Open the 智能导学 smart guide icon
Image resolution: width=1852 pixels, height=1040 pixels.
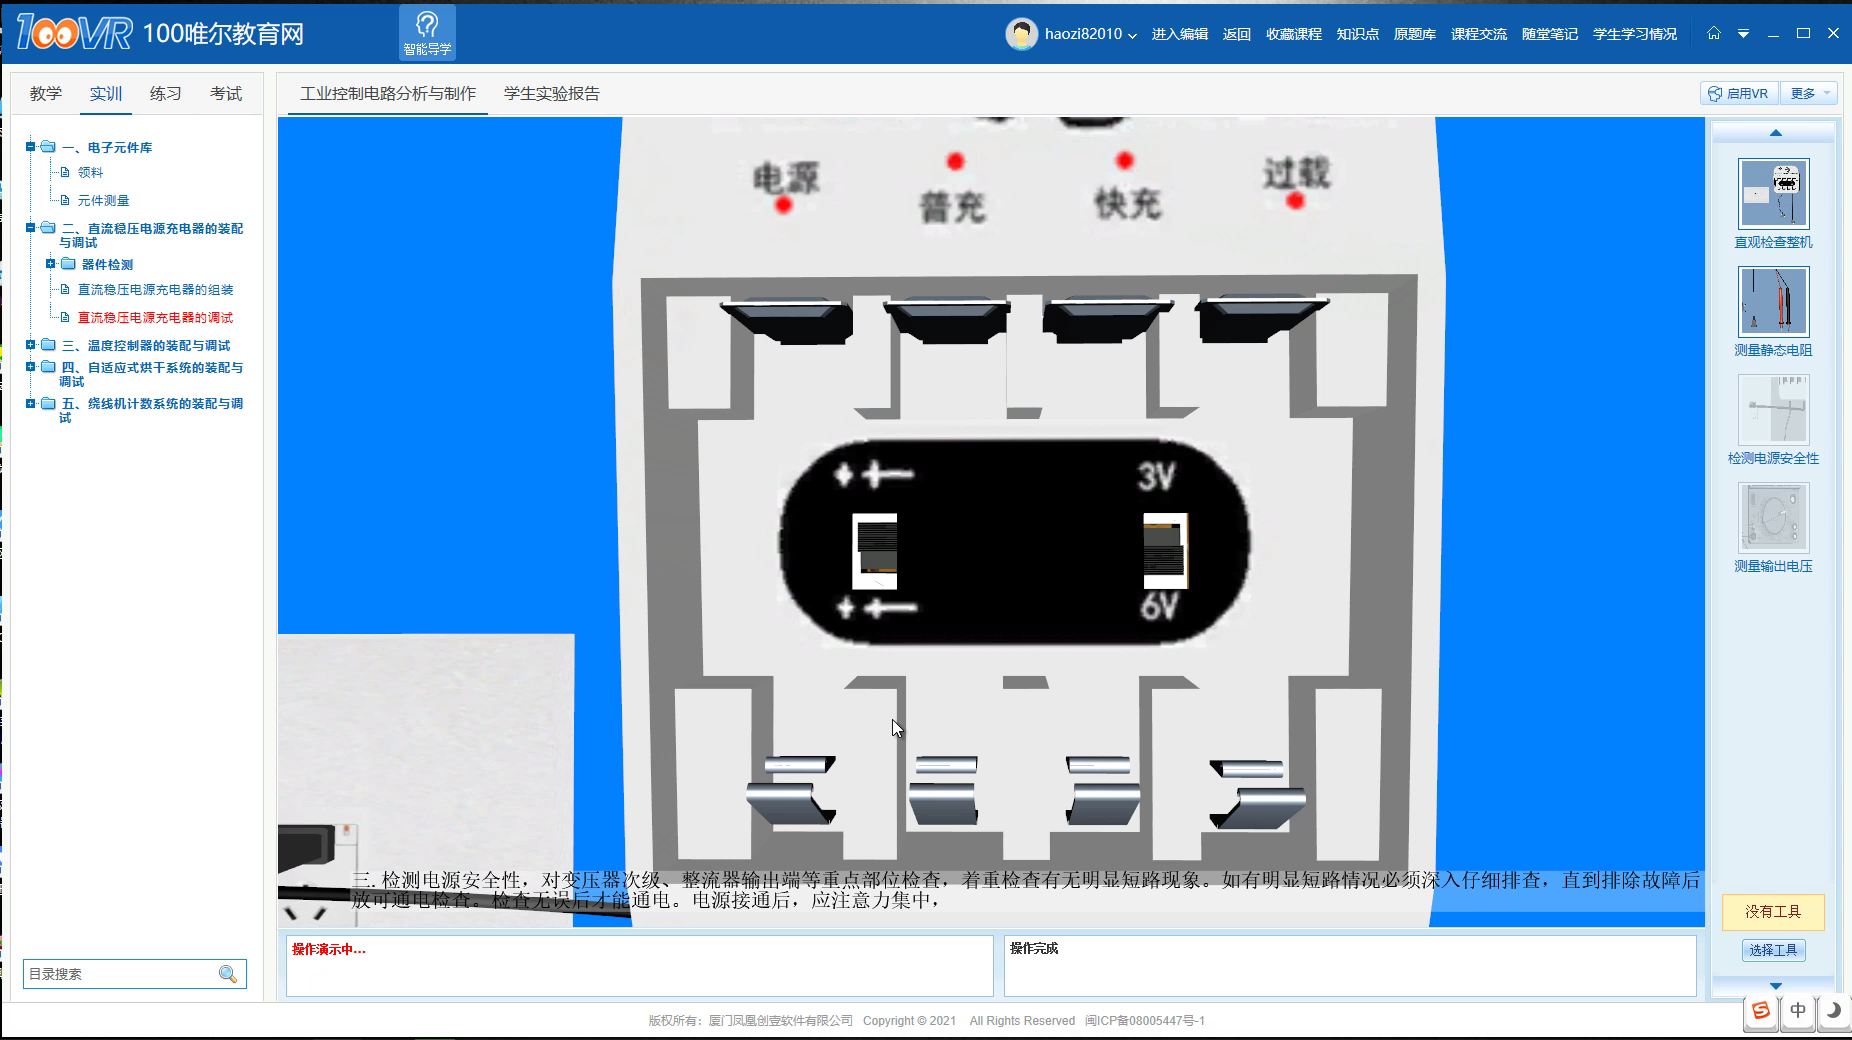[x=427, y=32]
